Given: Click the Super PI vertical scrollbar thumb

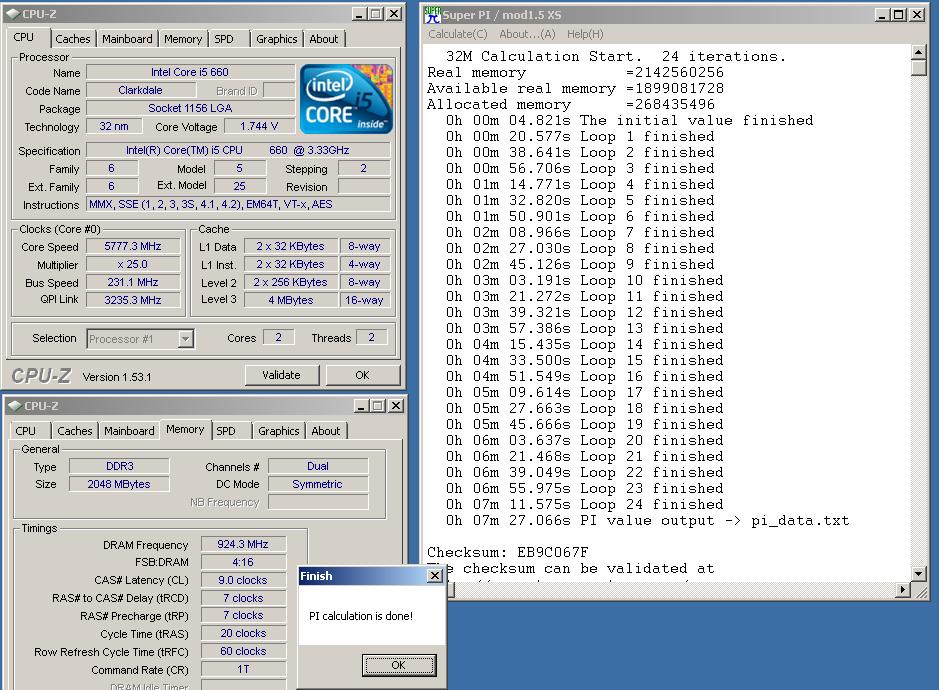Looking at the screenshot, I should coord(919,68).
